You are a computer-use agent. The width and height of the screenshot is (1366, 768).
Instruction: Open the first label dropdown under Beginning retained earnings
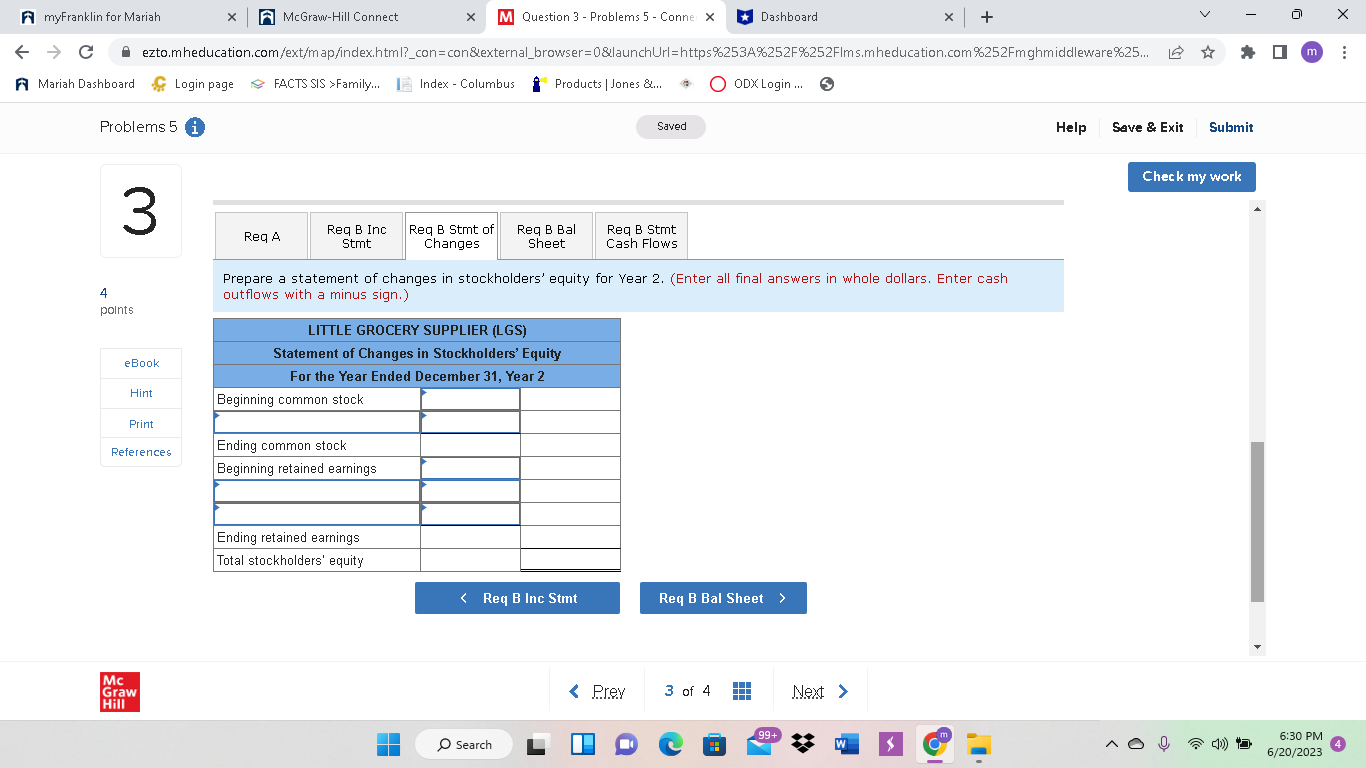[317, 491]
